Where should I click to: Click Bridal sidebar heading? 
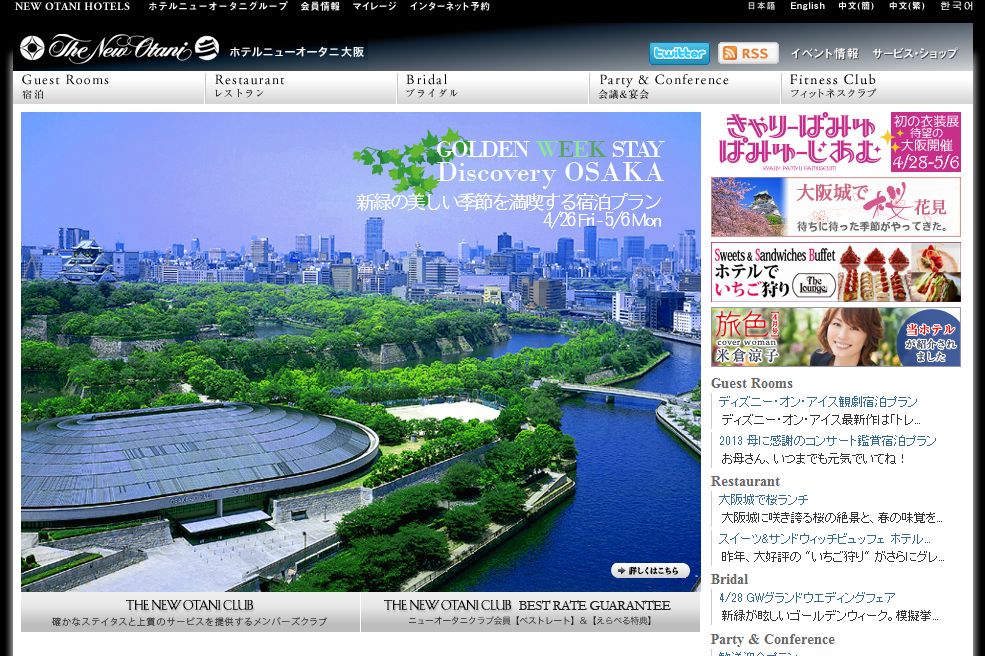(x=729, y=579)
